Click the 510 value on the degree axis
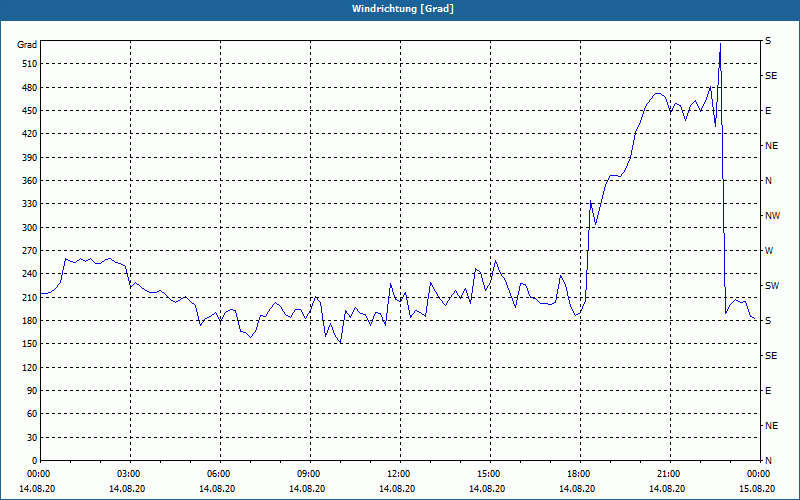800x500 pixels. [29, 64]
